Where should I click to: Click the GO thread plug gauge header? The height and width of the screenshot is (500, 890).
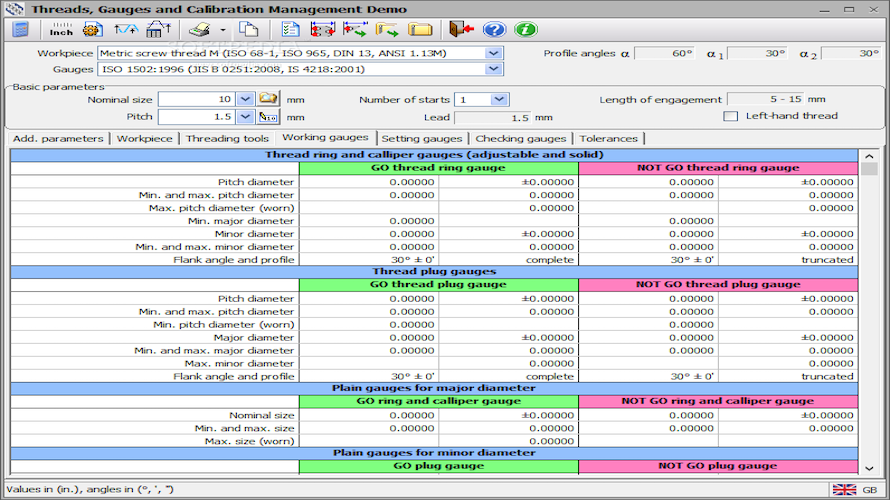coord(438,284)
